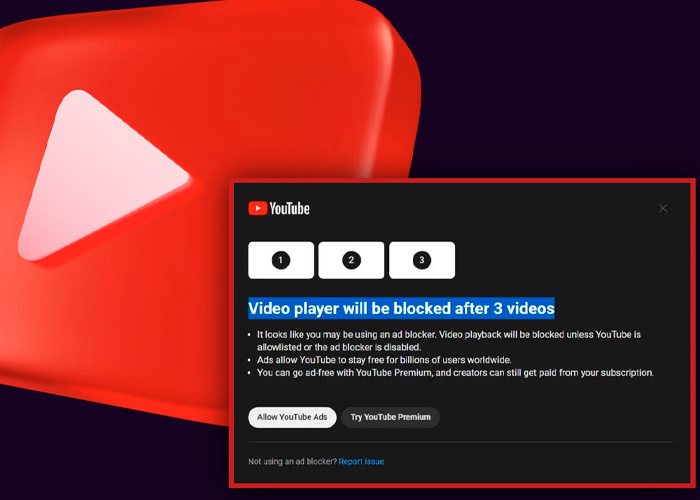
Task: Click the number 3 circle badge
Action: [422, 260]
